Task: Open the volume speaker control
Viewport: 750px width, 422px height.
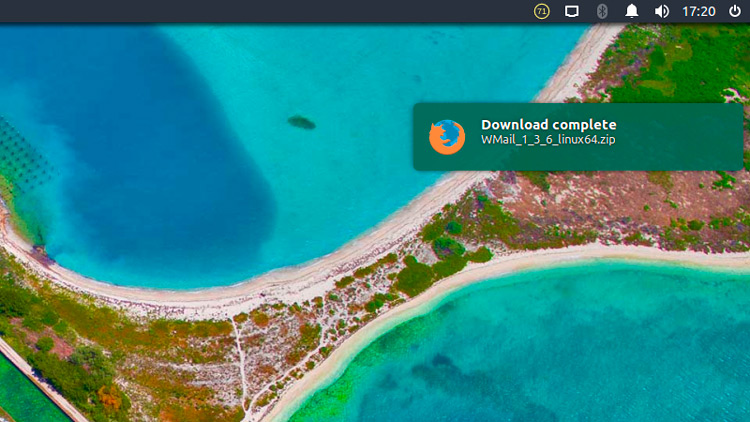Action: pyautogui.click(x=661, y=11)
